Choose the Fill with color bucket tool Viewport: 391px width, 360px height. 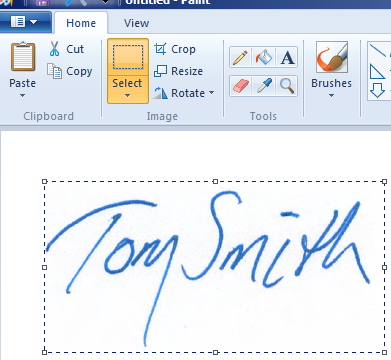[264, 57]
